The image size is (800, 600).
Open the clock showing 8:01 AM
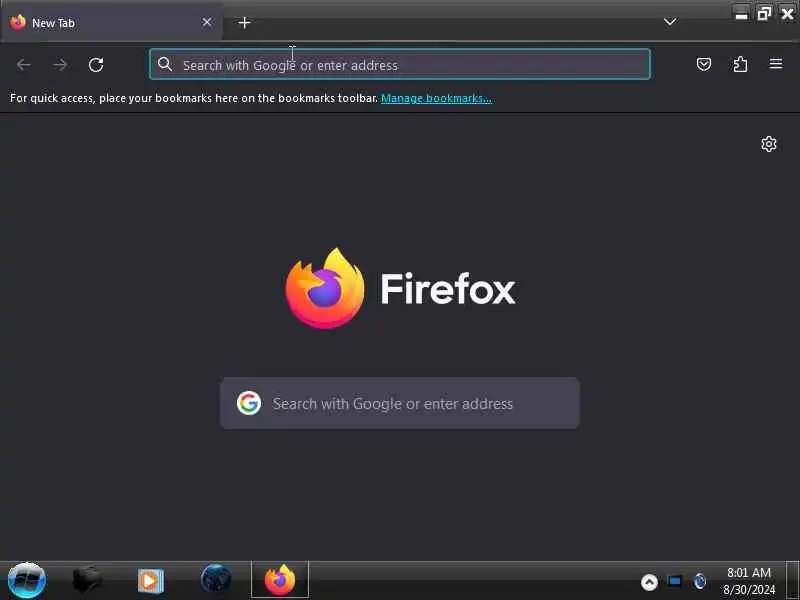point(748,581)
